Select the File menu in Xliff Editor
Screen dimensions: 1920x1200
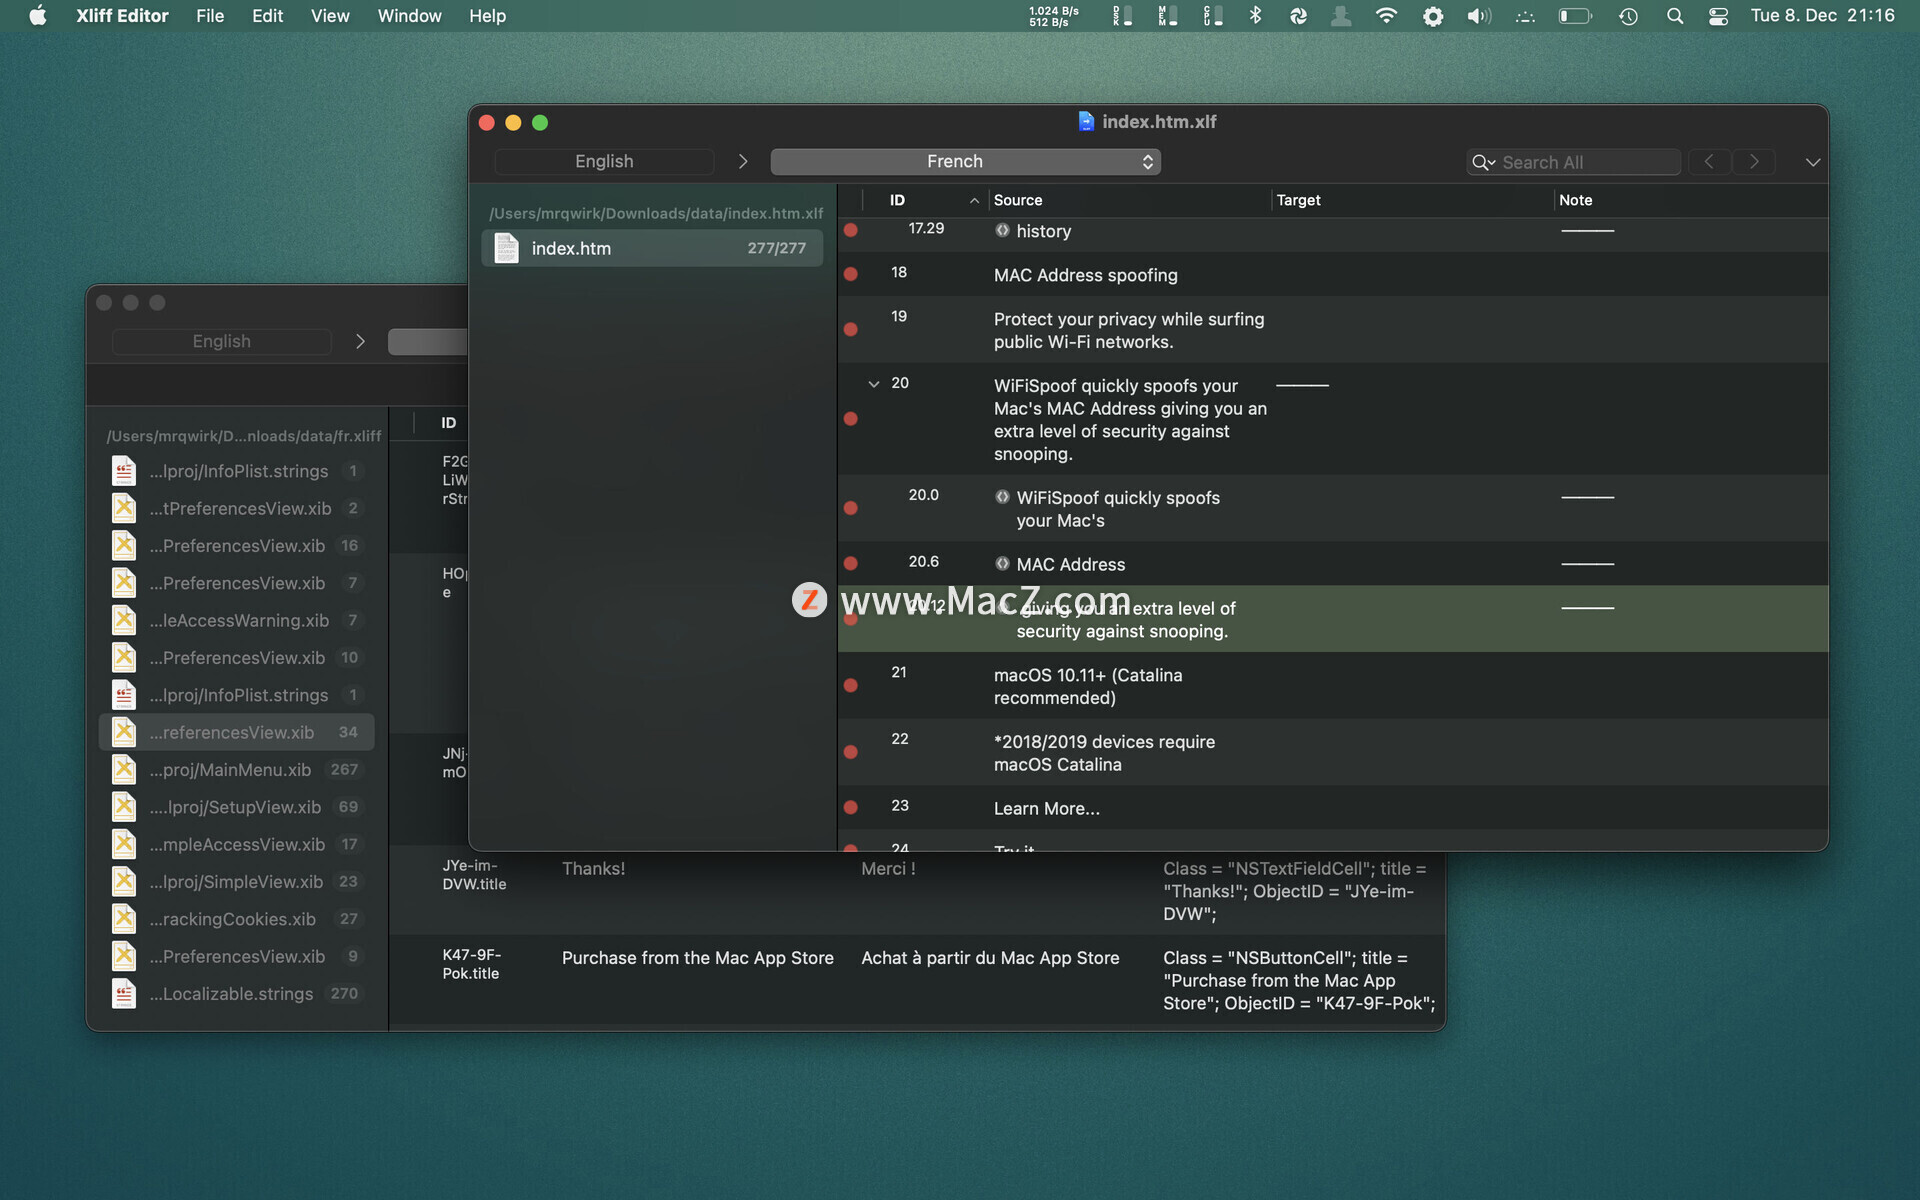(x=207, y=15)
